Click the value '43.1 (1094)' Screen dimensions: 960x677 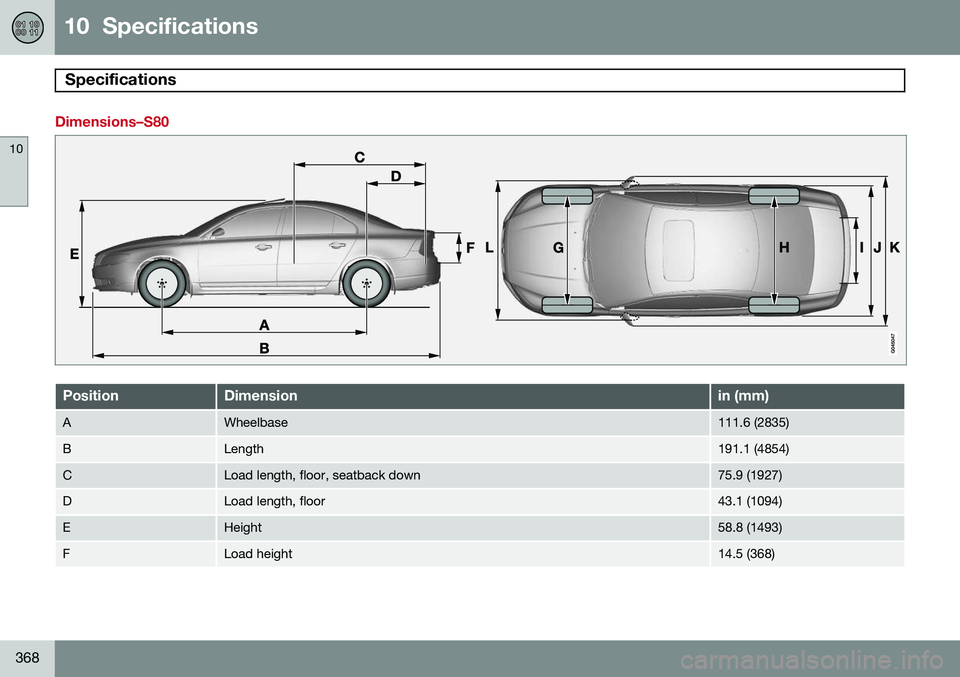[750, 501]
